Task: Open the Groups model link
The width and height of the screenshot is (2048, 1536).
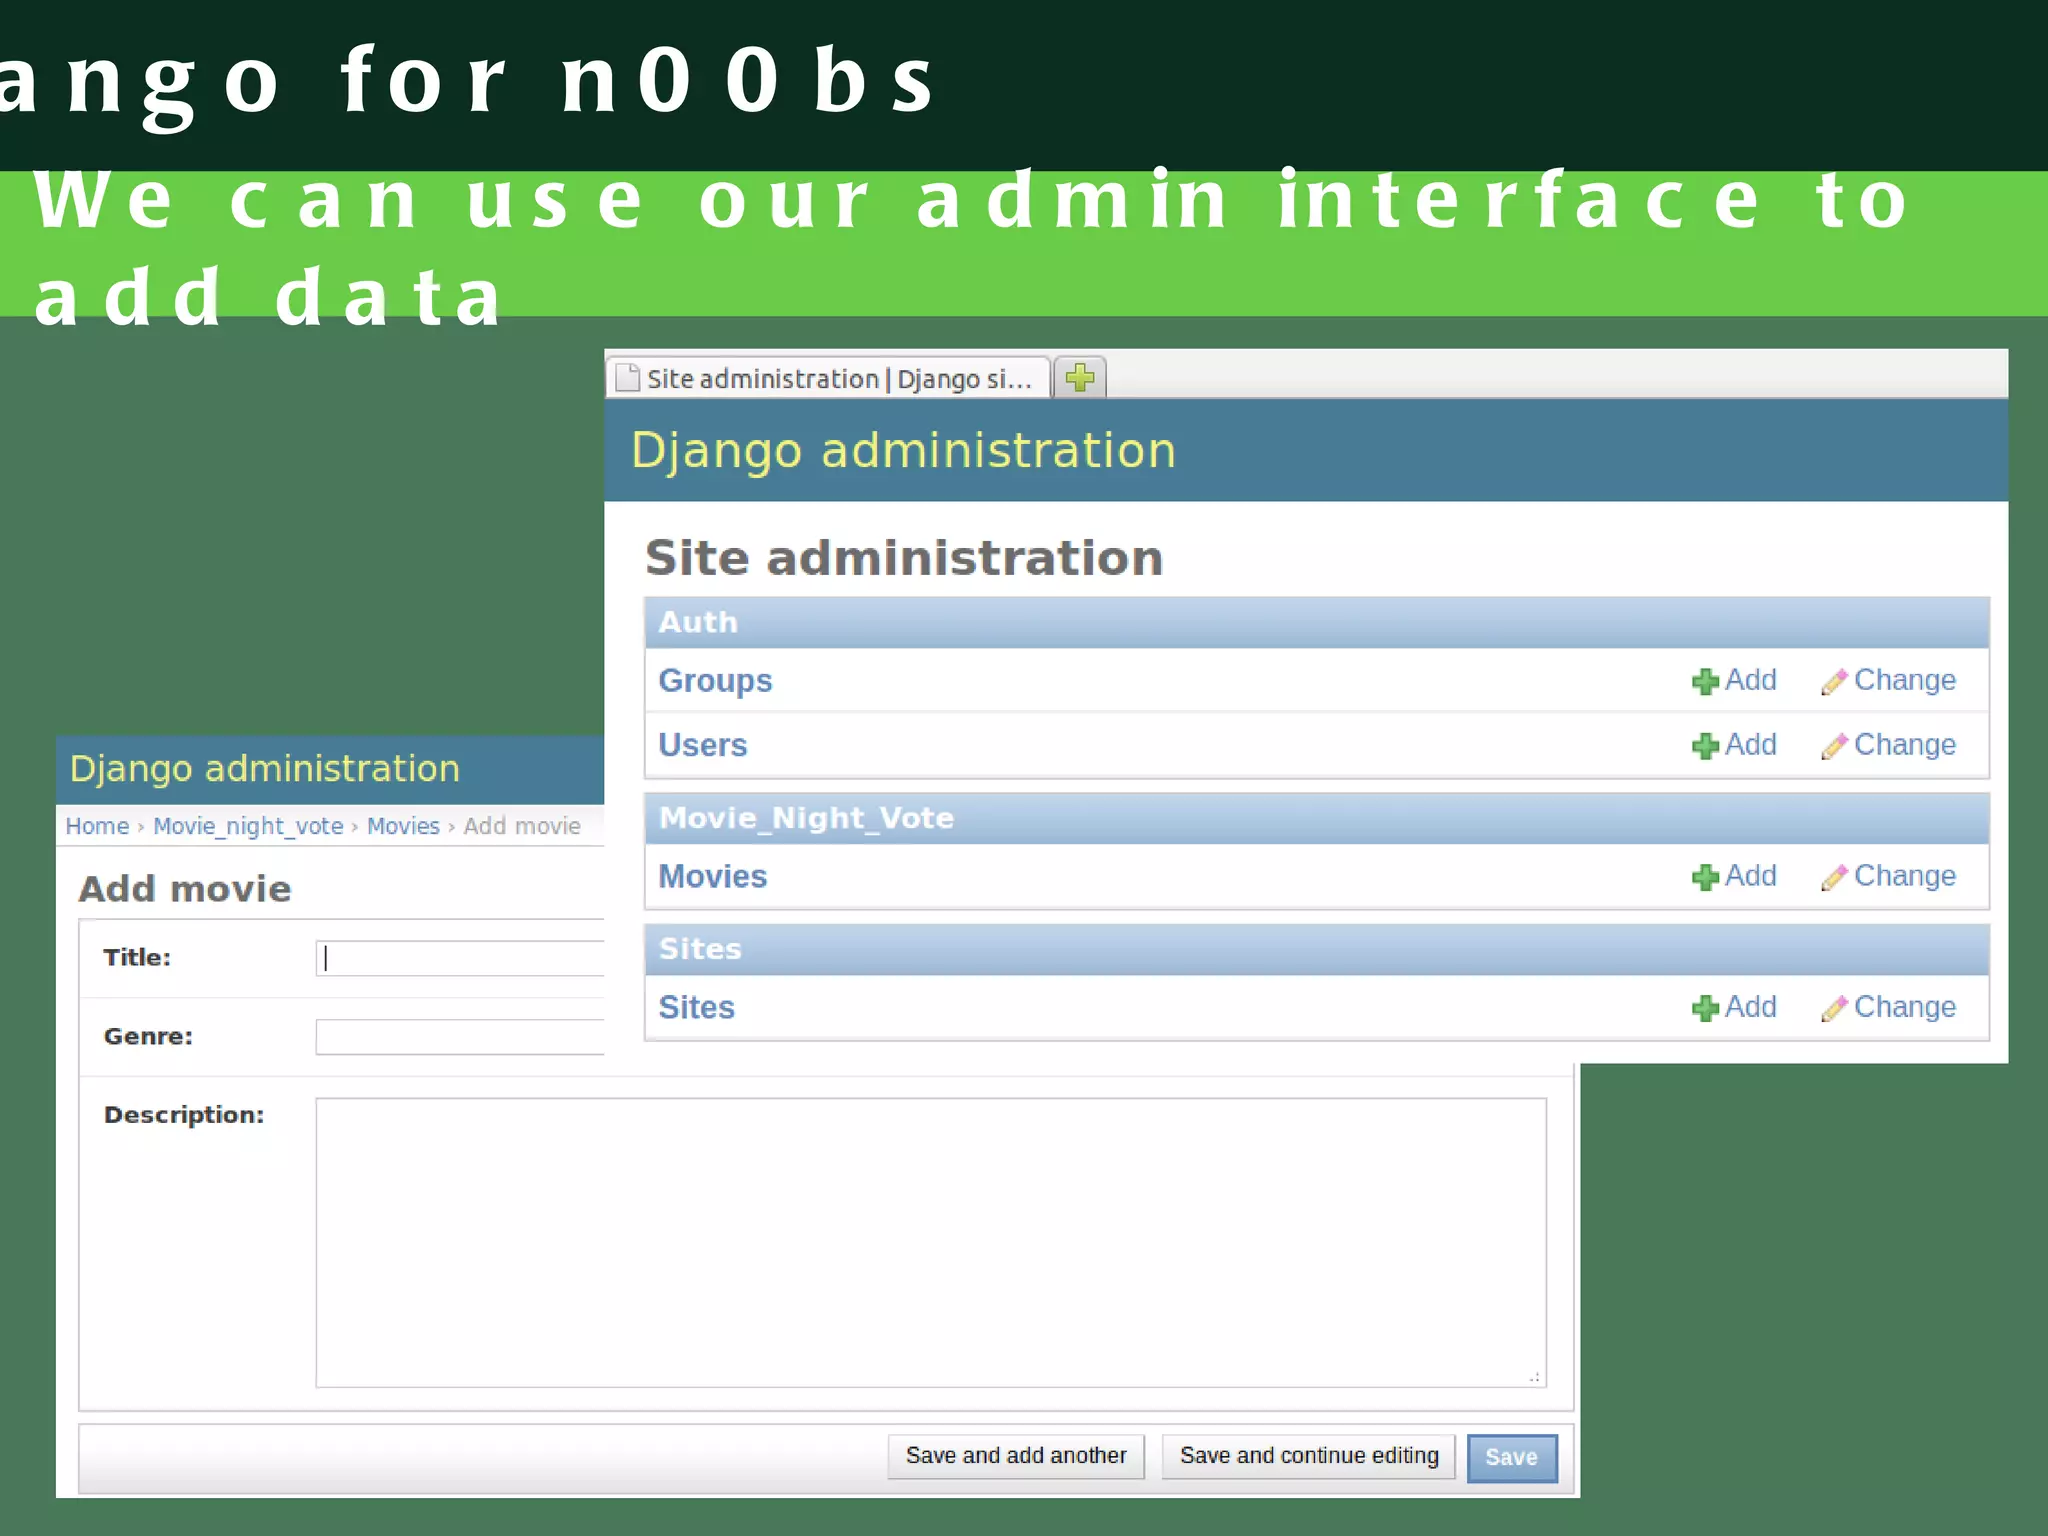Action: [715, 681]
